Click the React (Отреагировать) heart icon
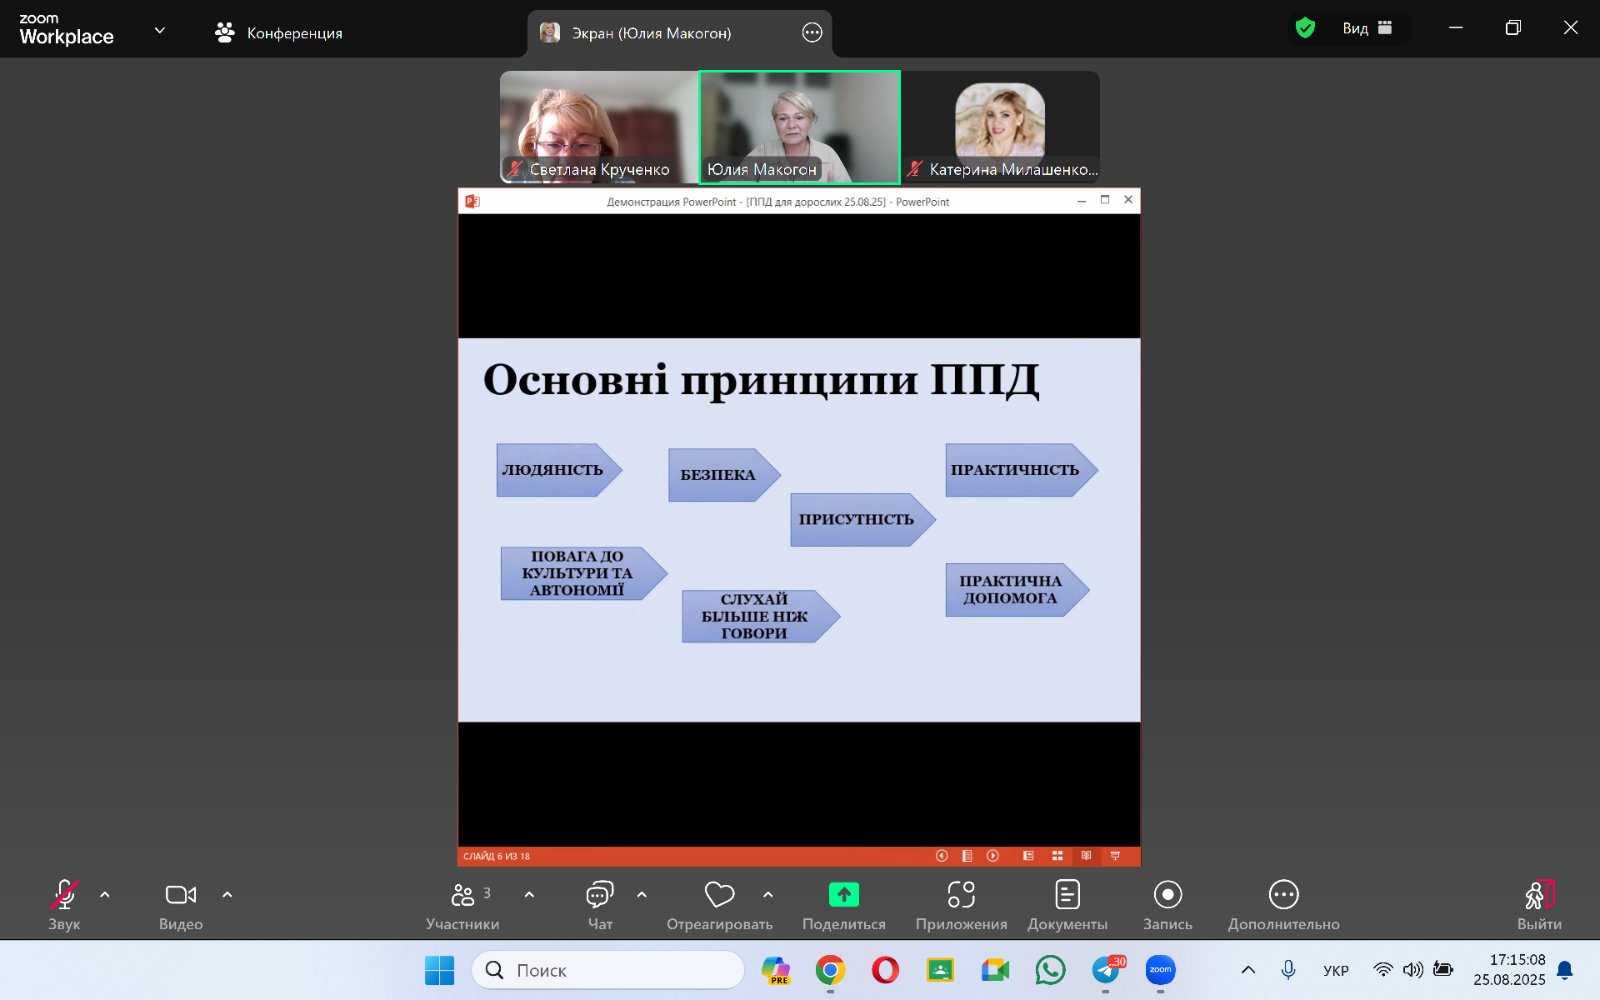The width and height of the screenshot is (1600, 1000). point(719,895)
